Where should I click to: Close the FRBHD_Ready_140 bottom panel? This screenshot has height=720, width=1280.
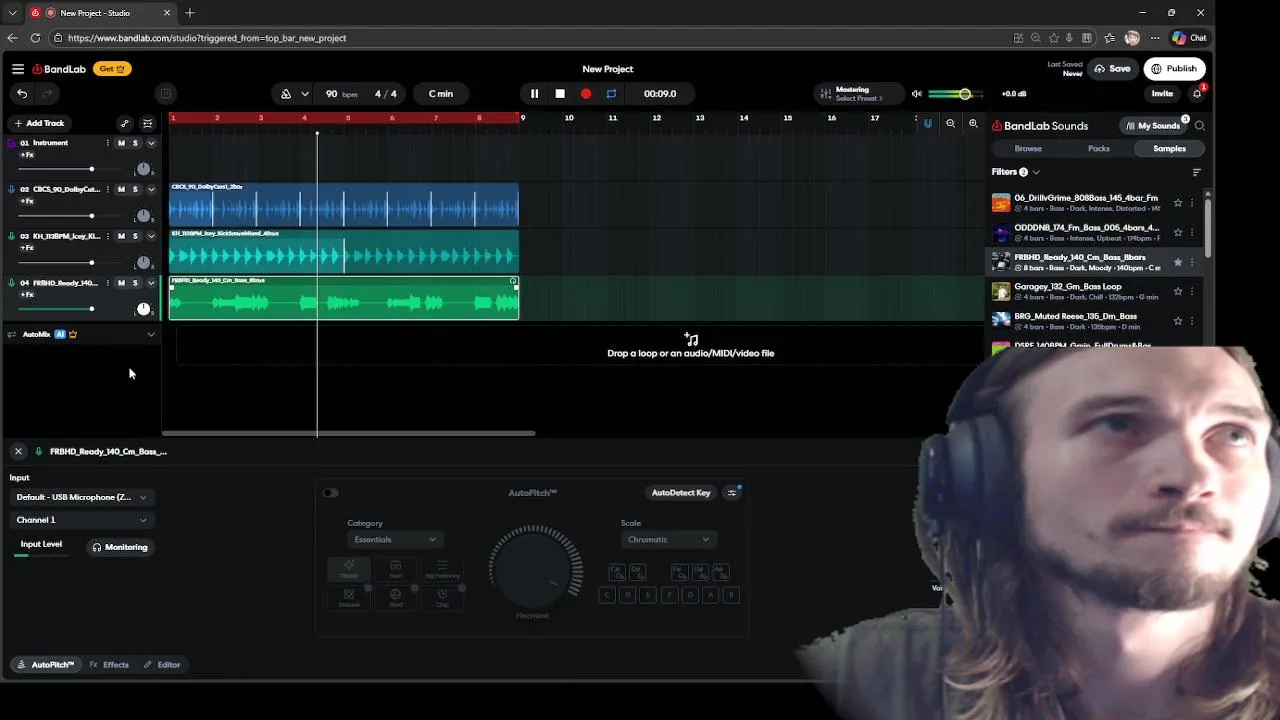[x=18, y=452]
